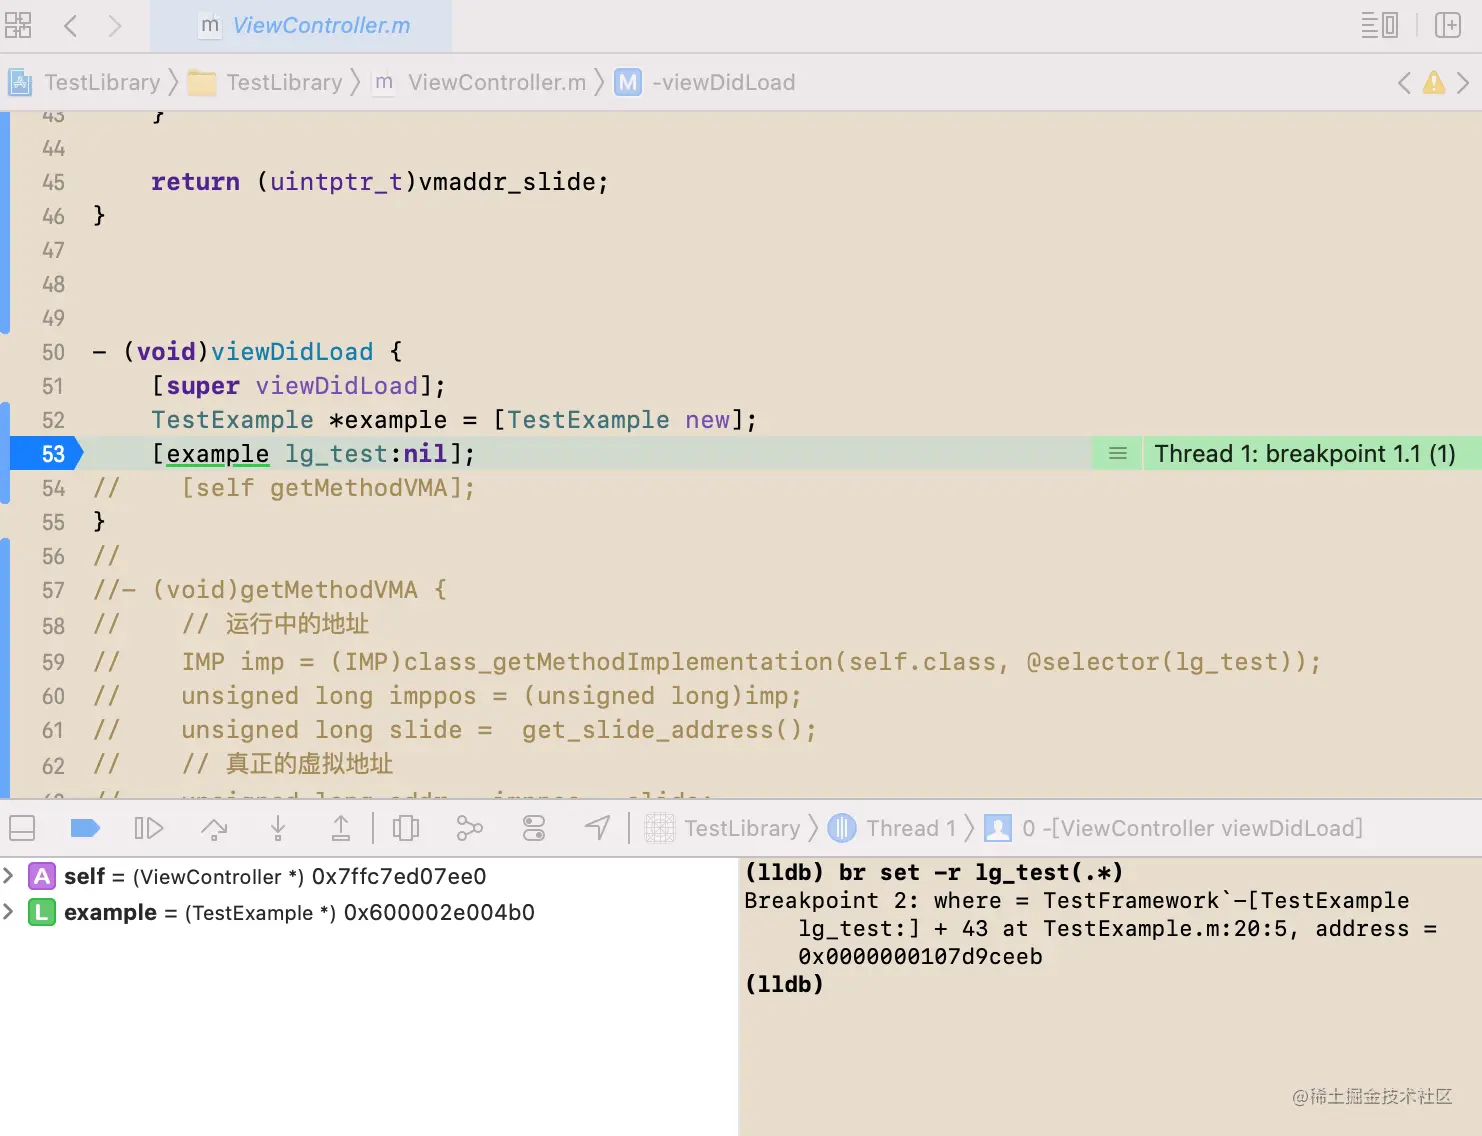Jump to the next issue

click(1463, 82)
